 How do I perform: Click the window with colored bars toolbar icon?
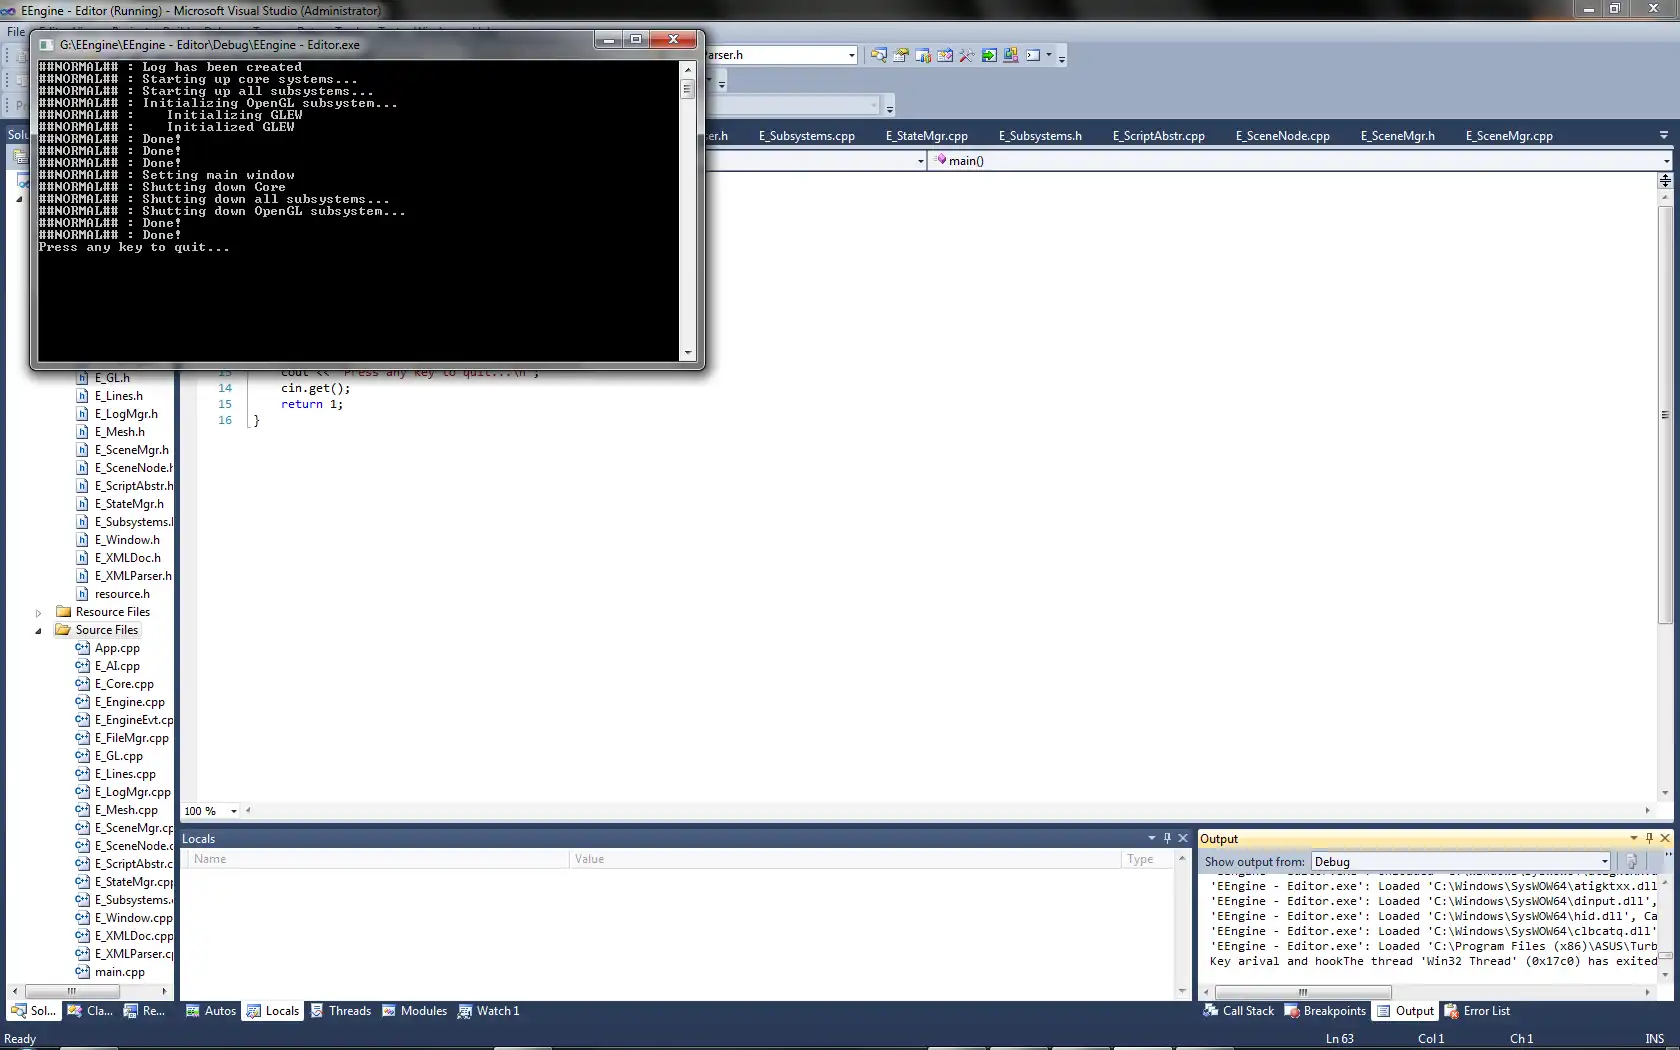coord(923,55)
